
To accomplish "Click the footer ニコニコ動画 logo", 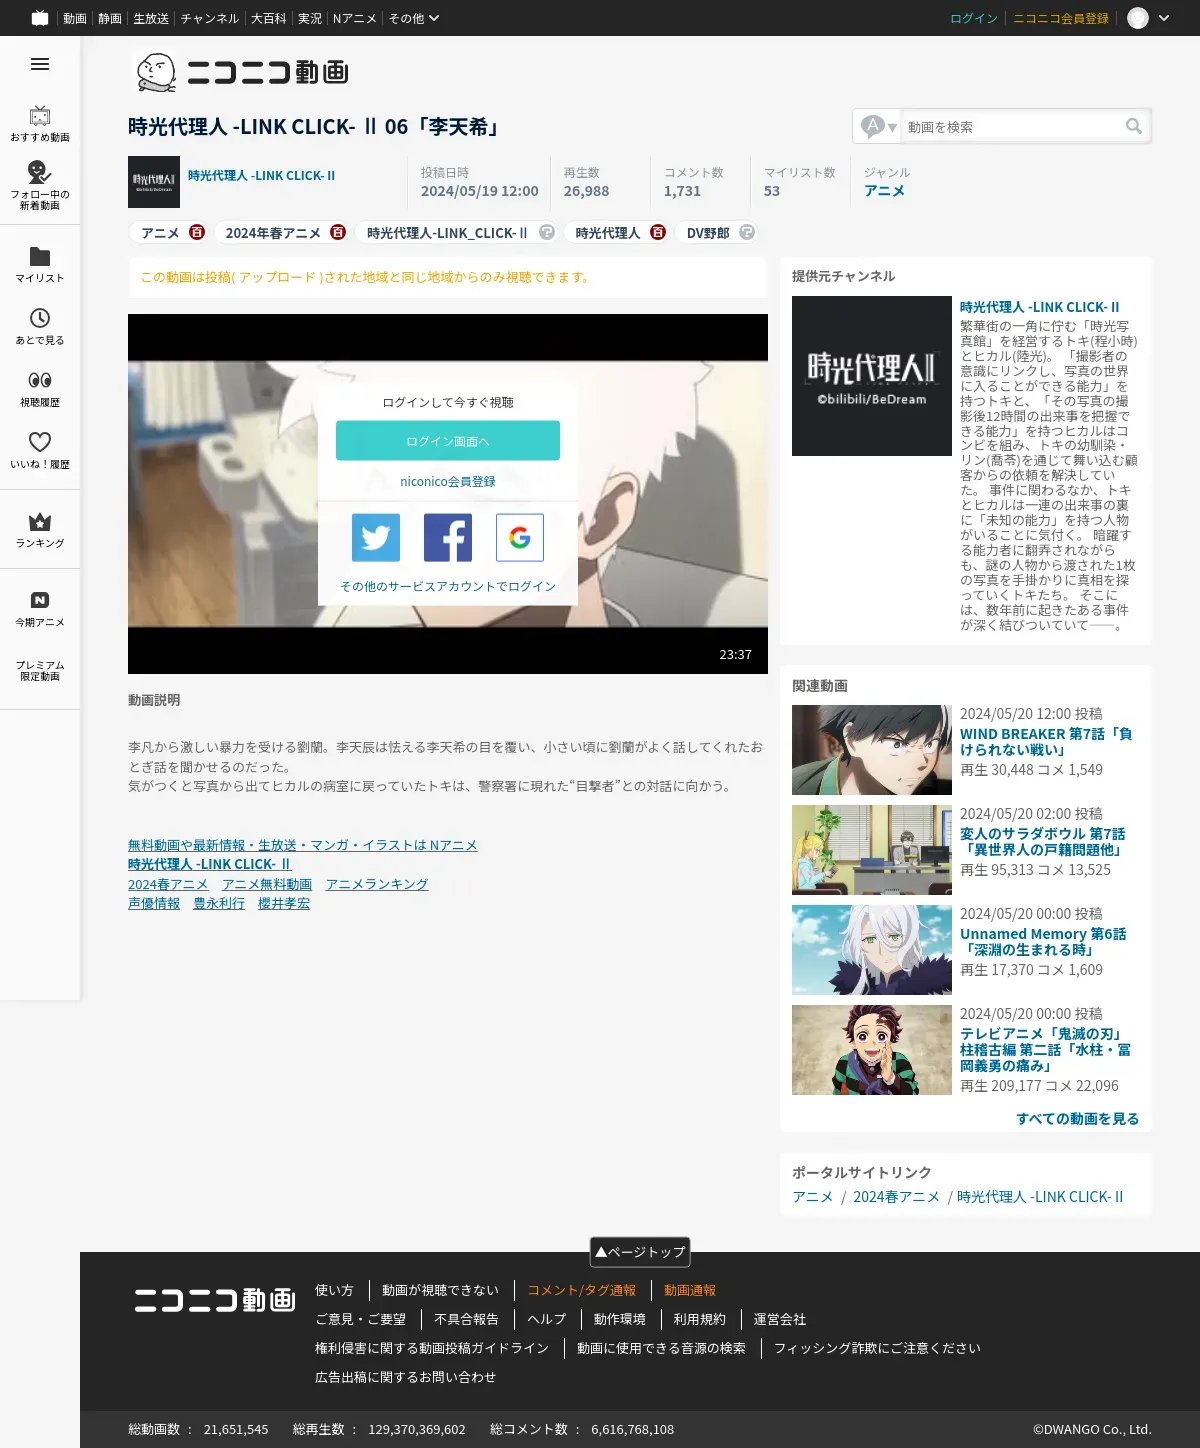I will pos(215,1299).
